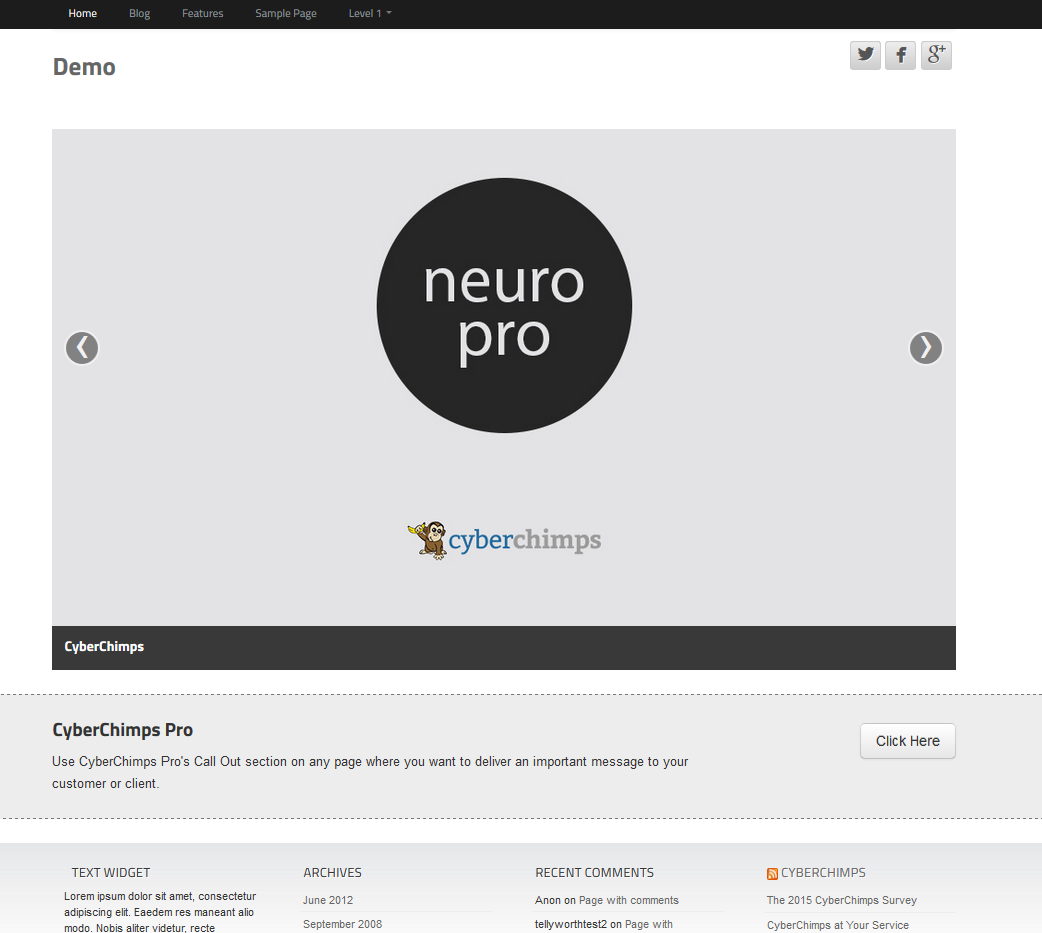Screen dimensions: 1042x933
Task: Open CyberChimps at Your Service link
Action: point(837,925)
